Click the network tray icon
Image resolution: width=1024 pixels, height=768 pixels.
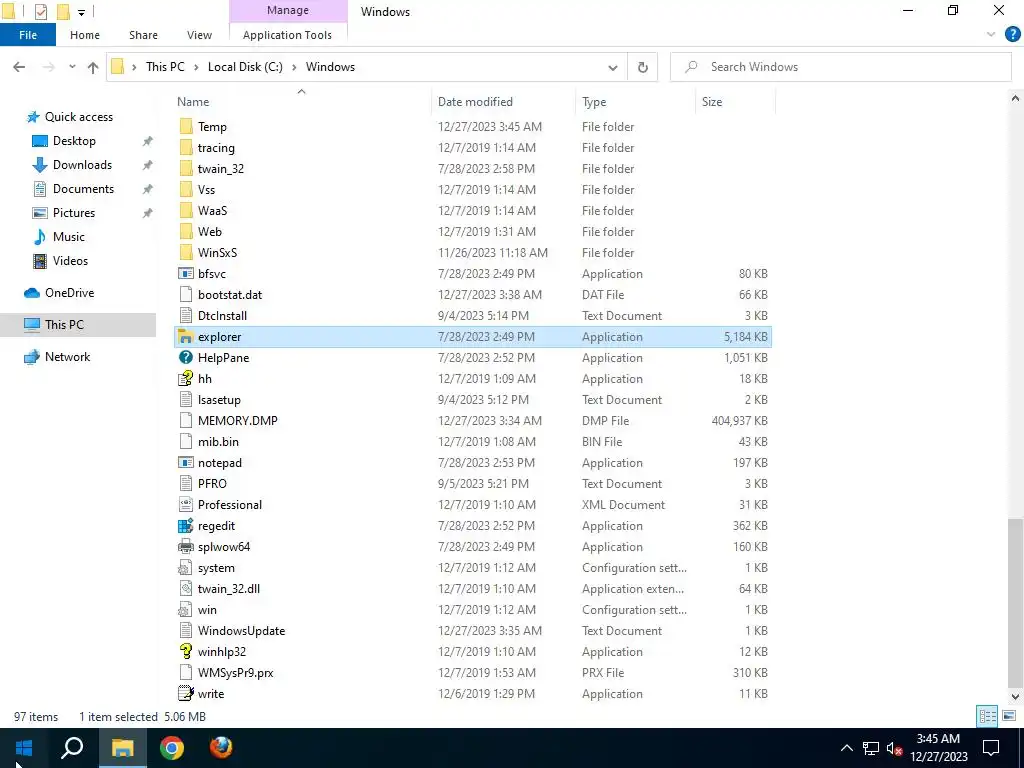click(871, 748)
